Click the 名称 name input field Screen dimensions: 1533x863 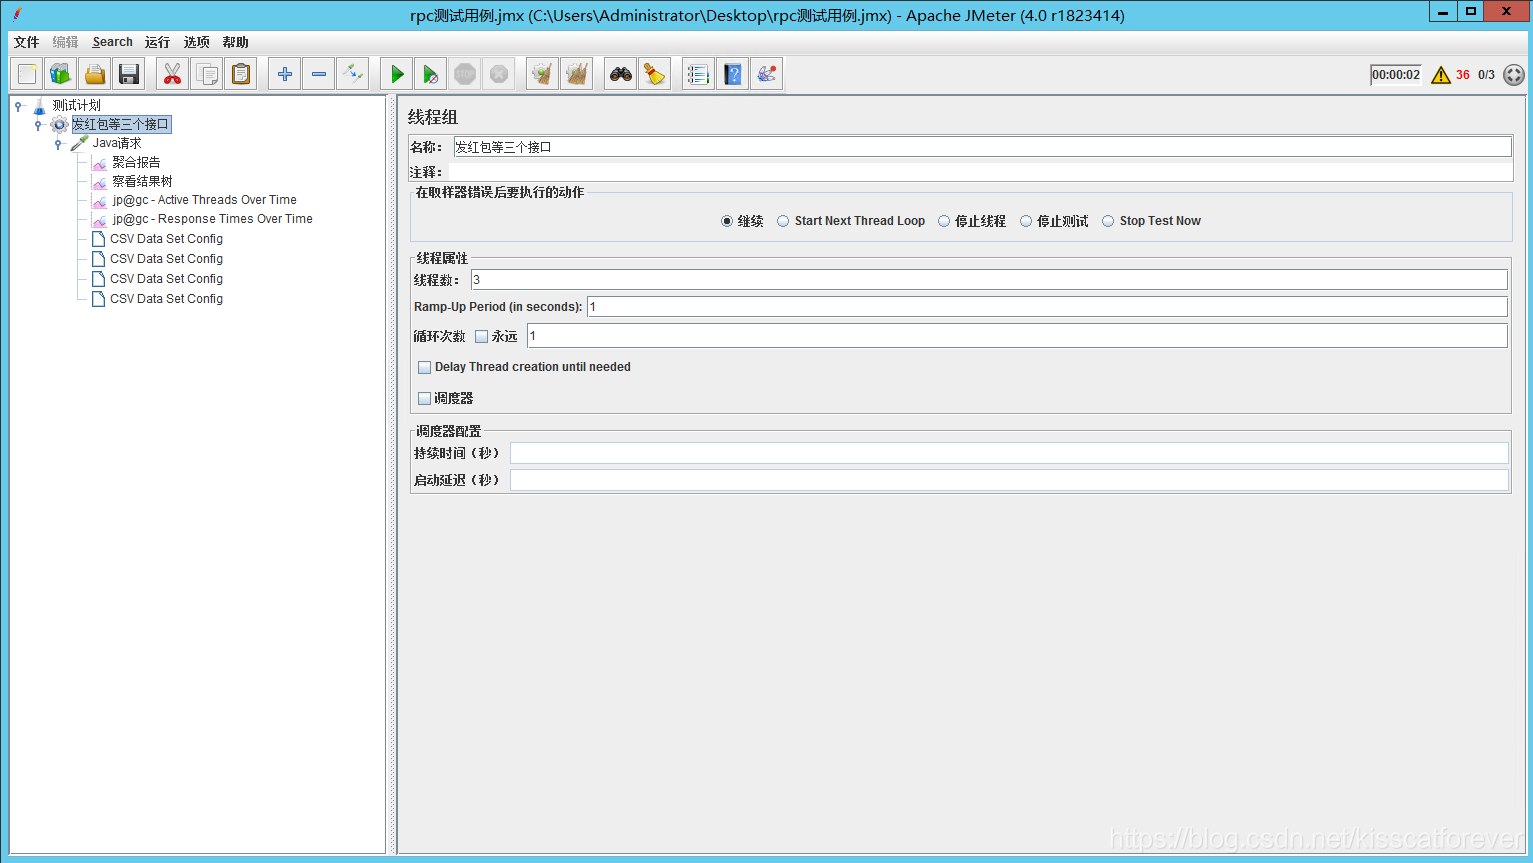(x=982, y=147)
